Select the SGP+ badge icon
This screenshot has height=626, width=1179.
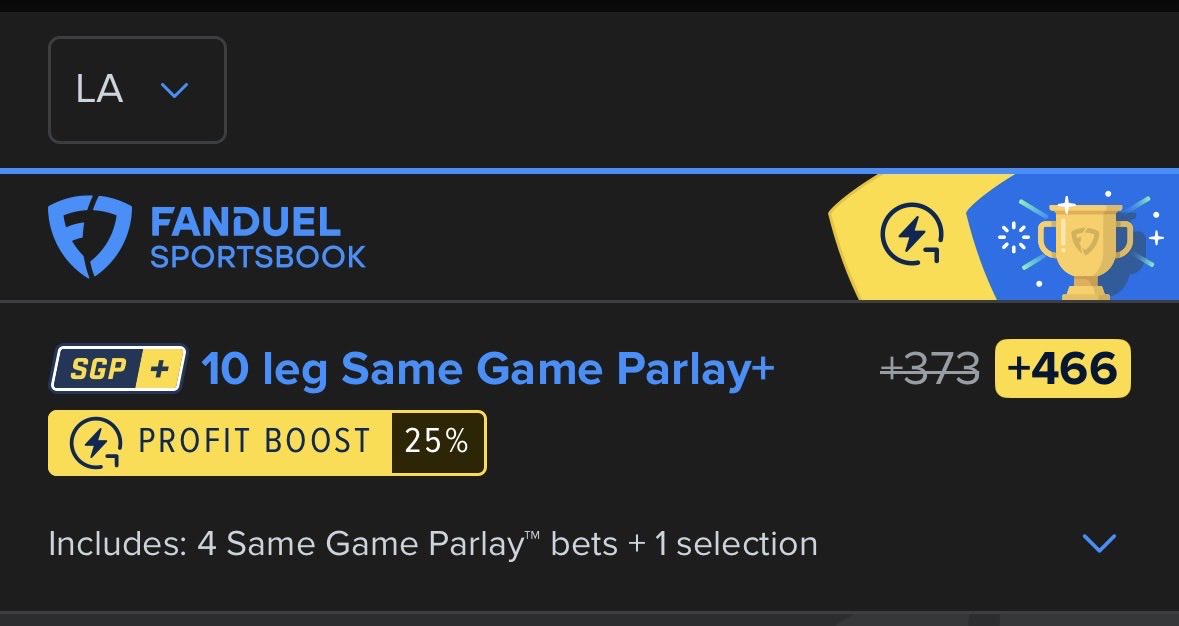click(x=118, y=368)
